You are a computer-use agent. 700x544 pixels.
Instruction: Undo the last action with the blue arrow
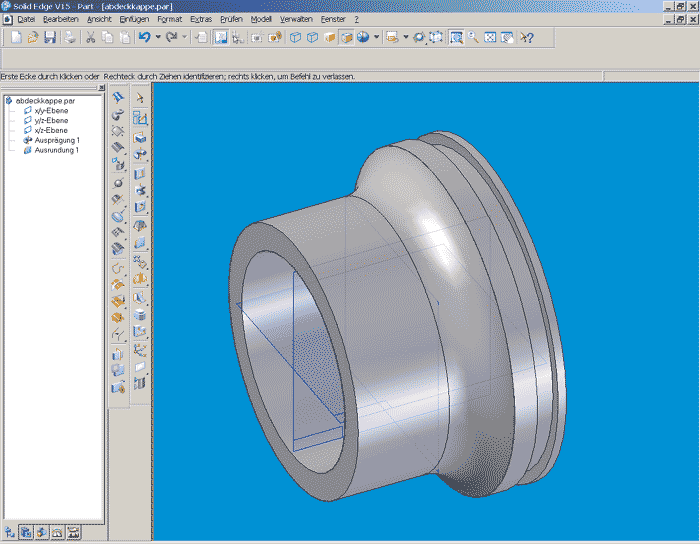click(145, 37)
